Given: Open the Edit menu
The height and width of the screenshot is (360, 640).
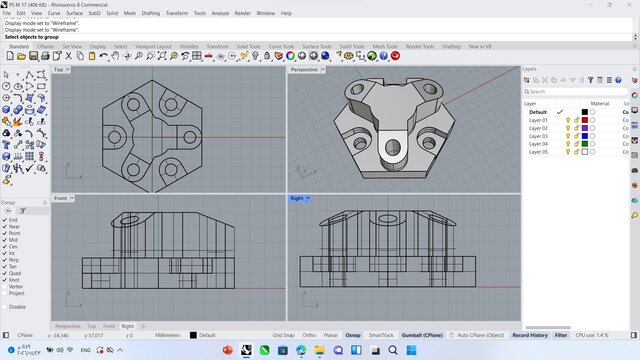Looking at the screenshot, I should pos(21,13).
